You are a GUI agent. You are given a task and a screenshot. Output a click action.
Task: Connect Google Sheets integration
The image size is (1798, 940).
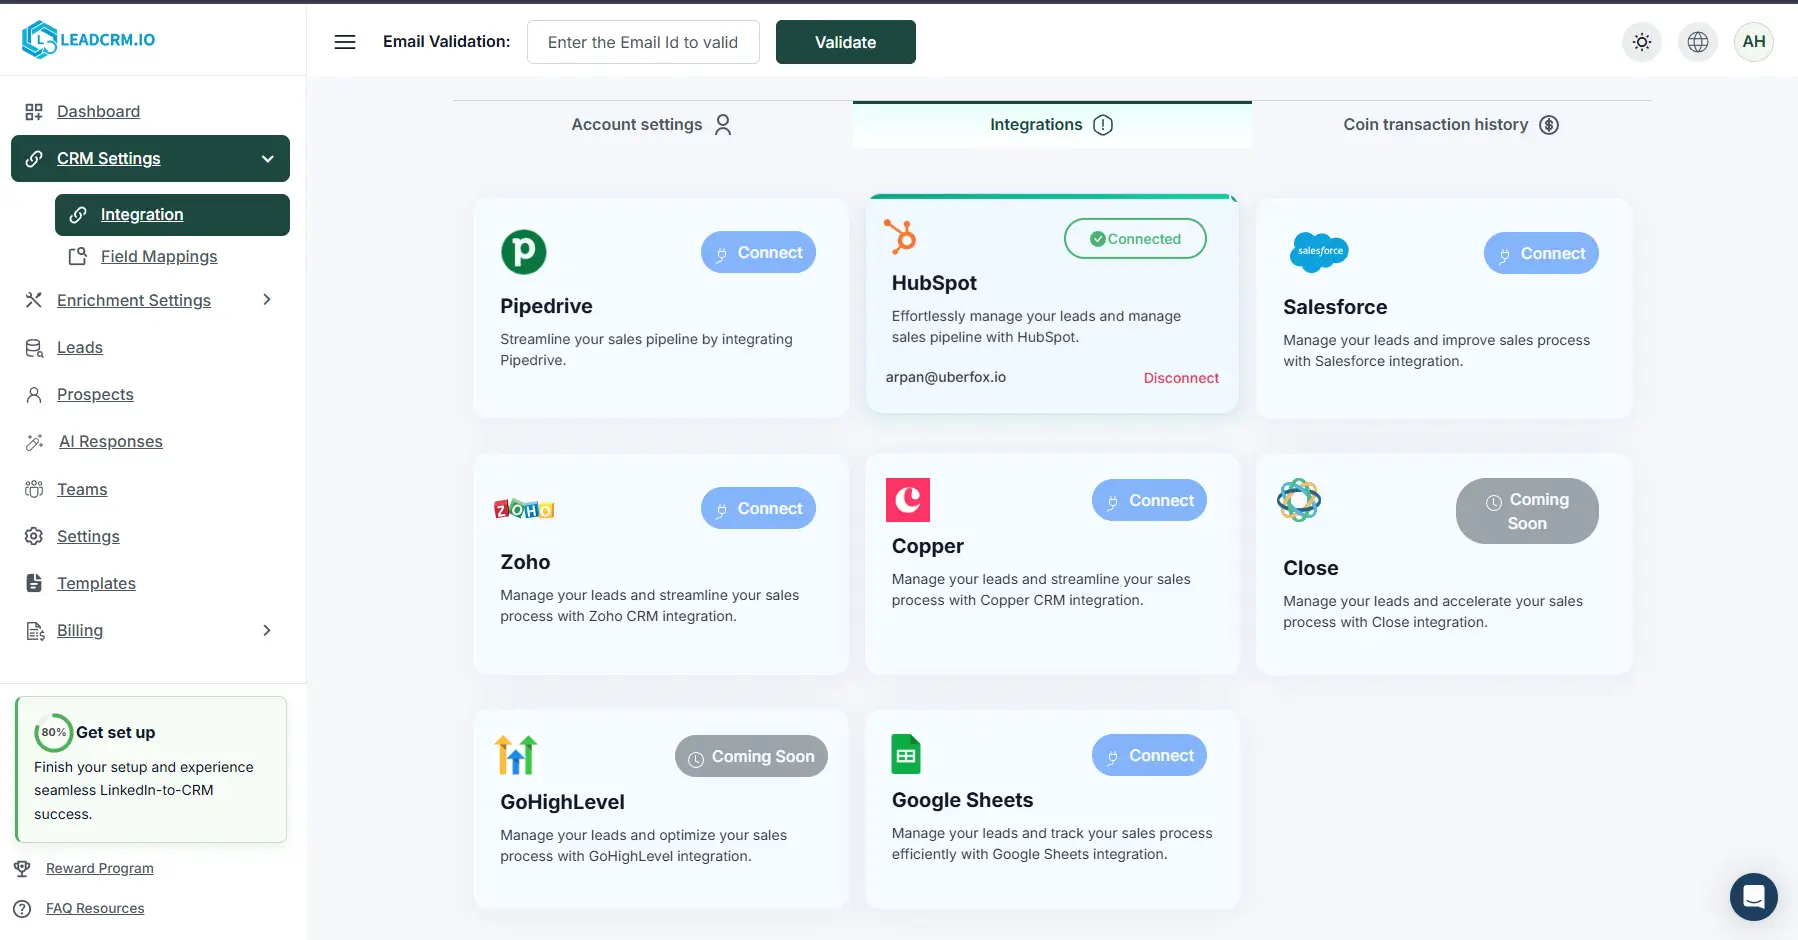pos(1149,756)
